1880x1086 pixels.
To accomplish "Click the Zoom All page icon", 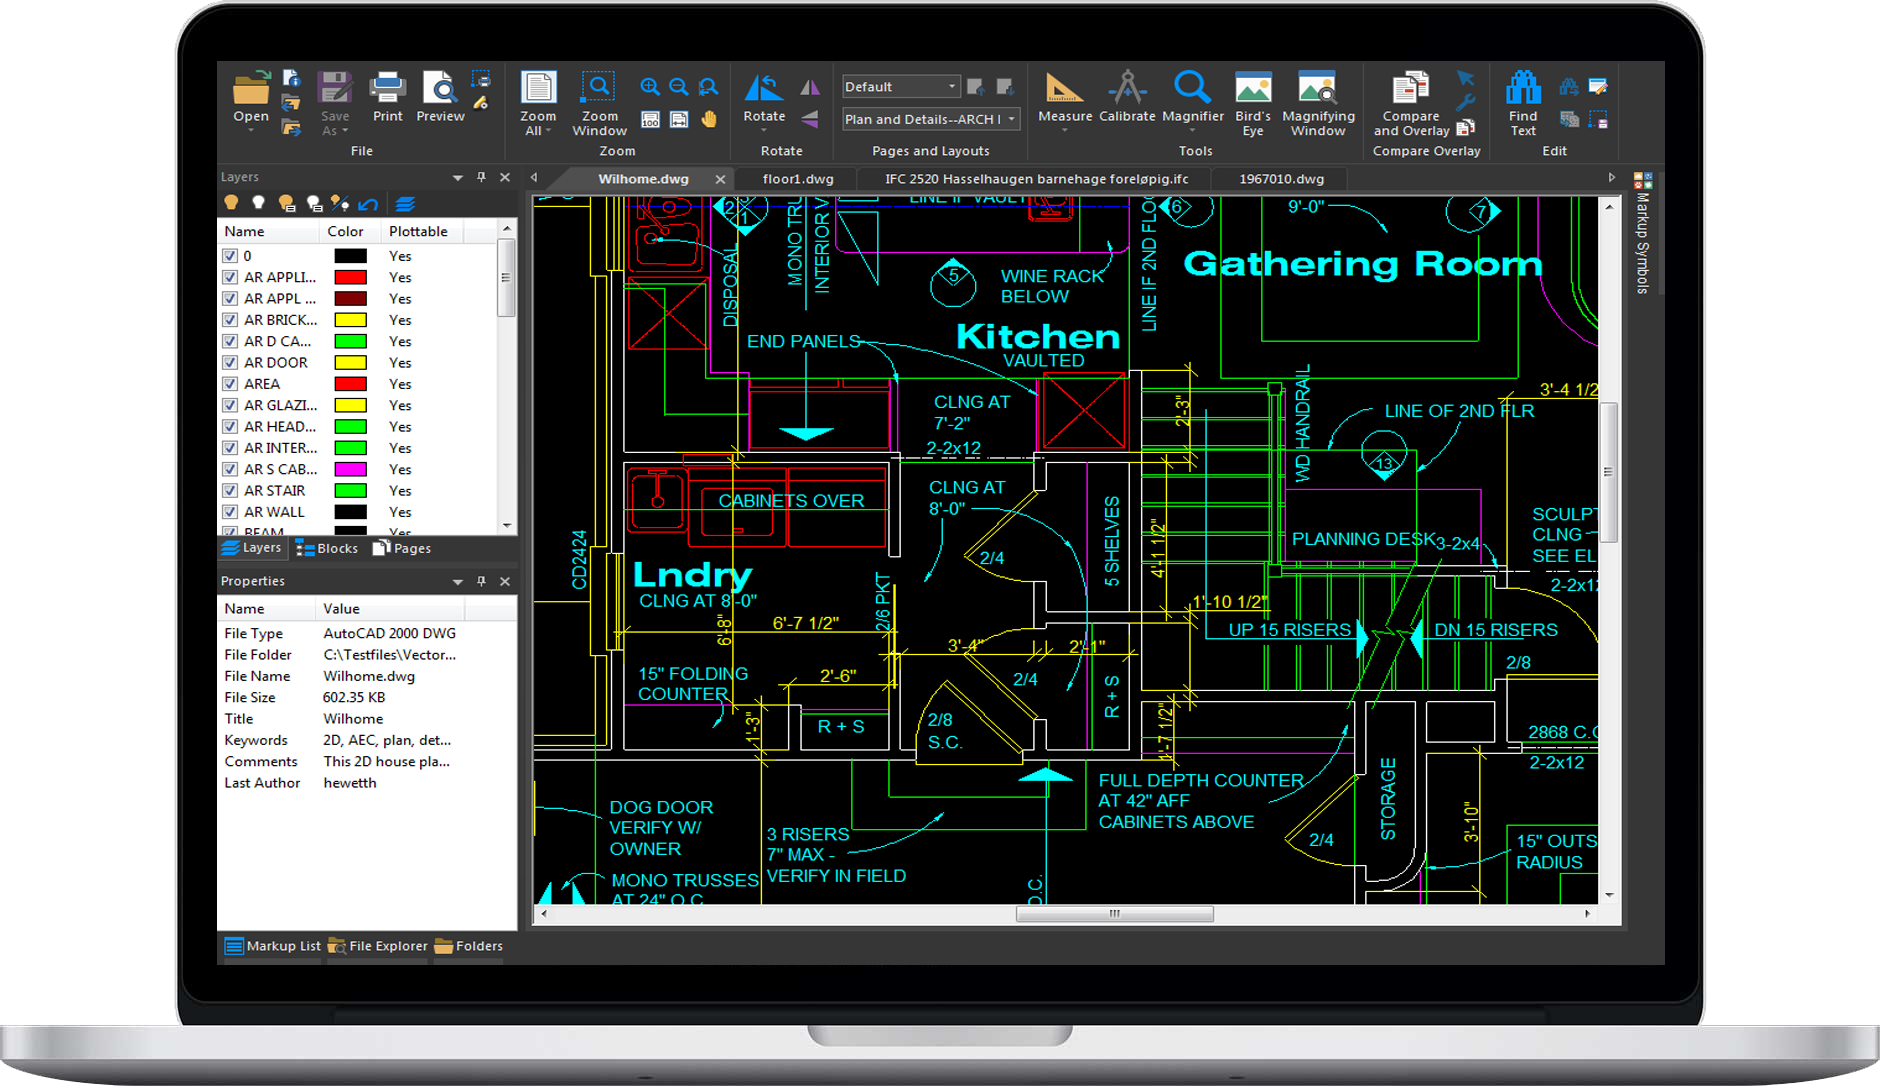I will [538, 87].
